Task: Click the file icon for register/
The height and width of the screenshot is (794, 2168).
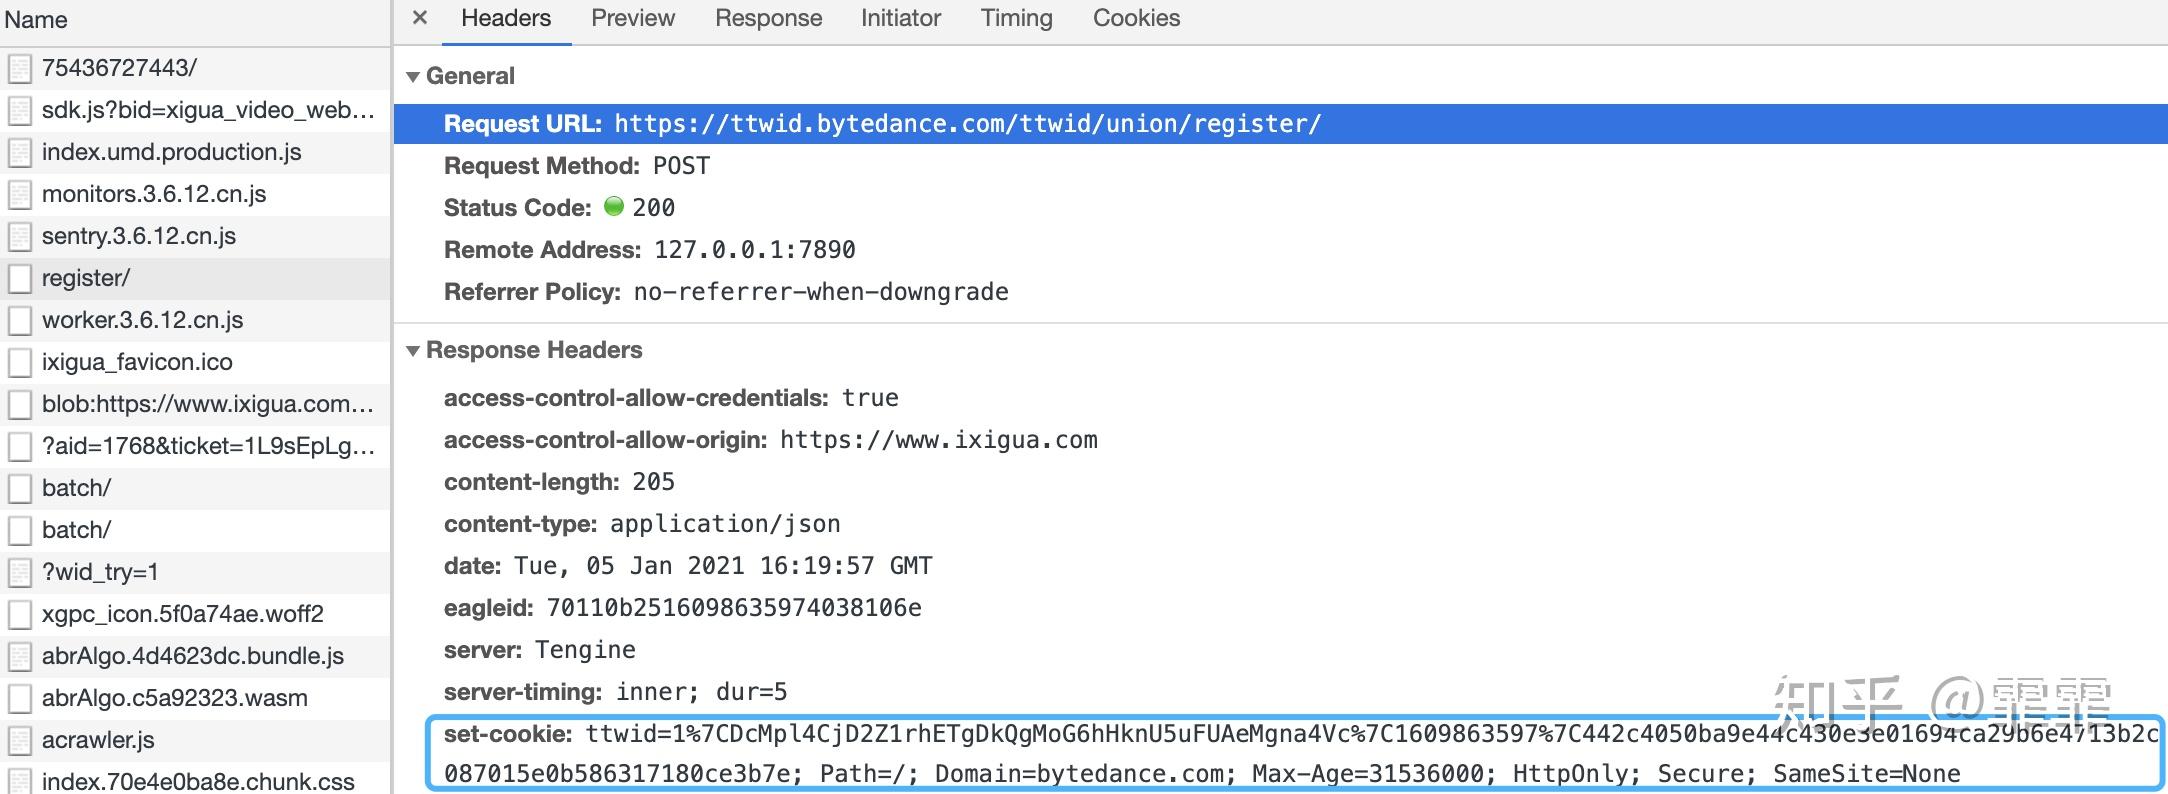Action: (20, 278)
